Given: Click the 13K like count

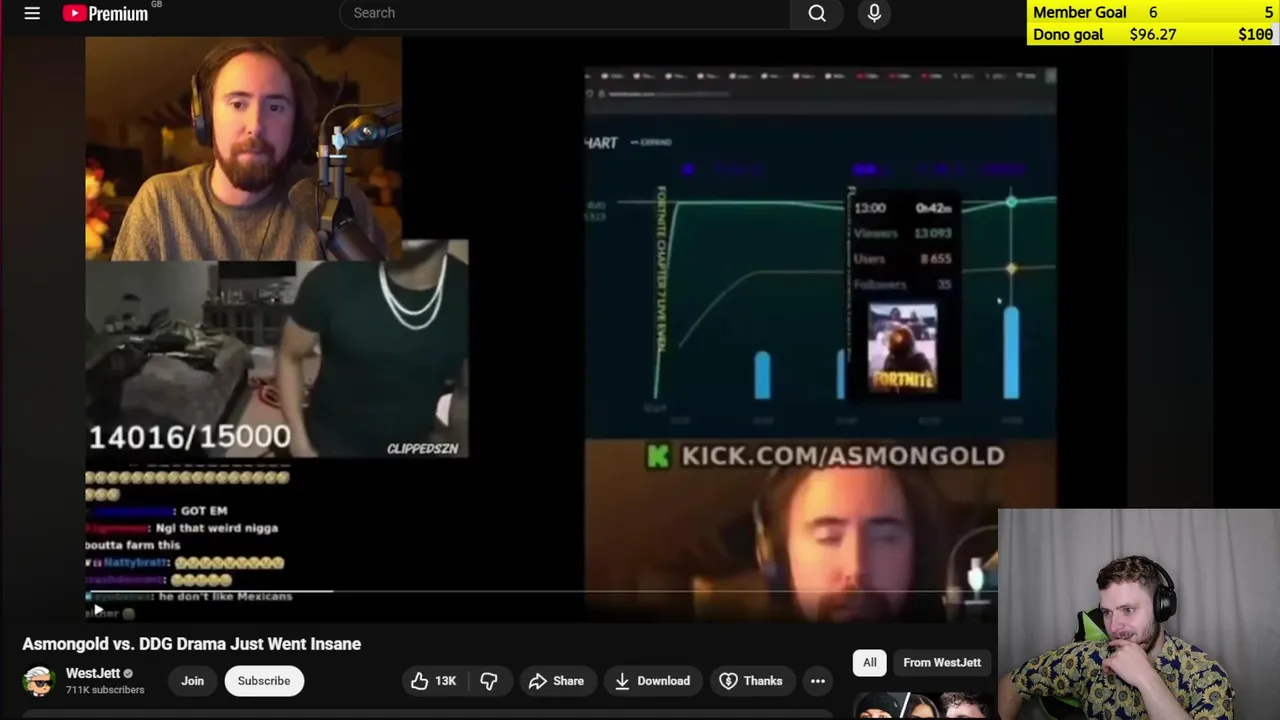Looking at the screenshot, I should [445, 681].
